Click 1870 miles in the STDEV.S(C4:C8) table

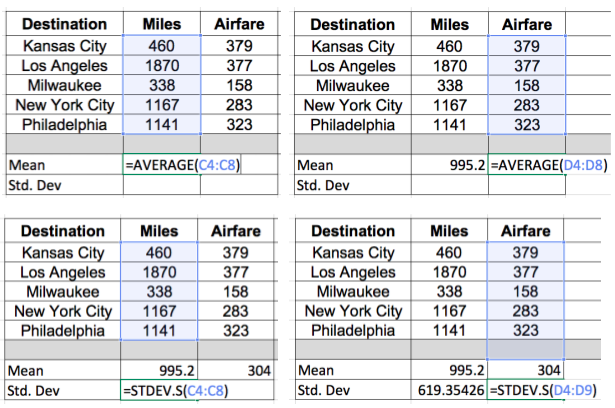pyautogui.click(x=161, y=272)
